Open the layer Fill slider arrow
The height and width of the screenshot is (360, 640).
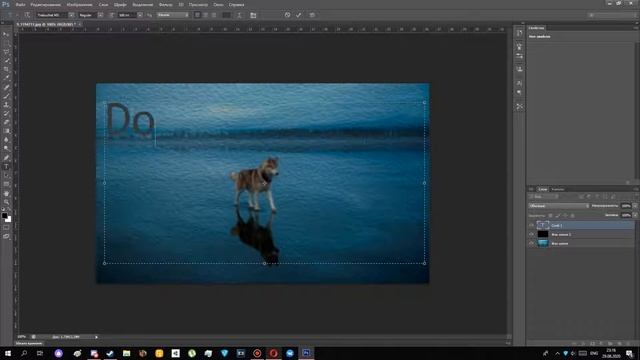pyautogui.click(x=635, y=215)
